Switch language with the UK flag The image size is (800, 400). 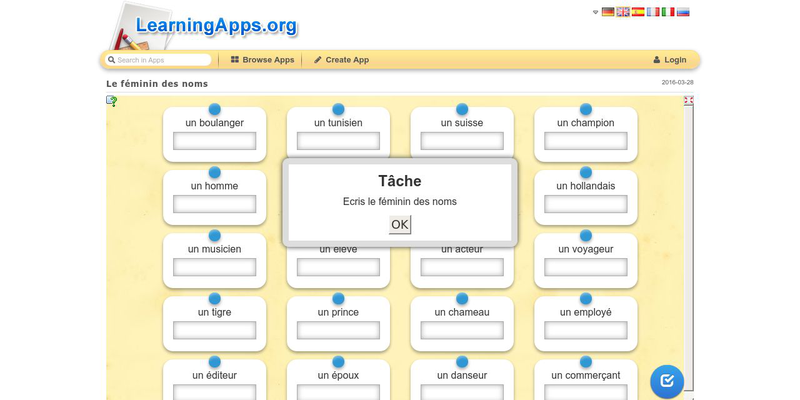tap(623, 12)
